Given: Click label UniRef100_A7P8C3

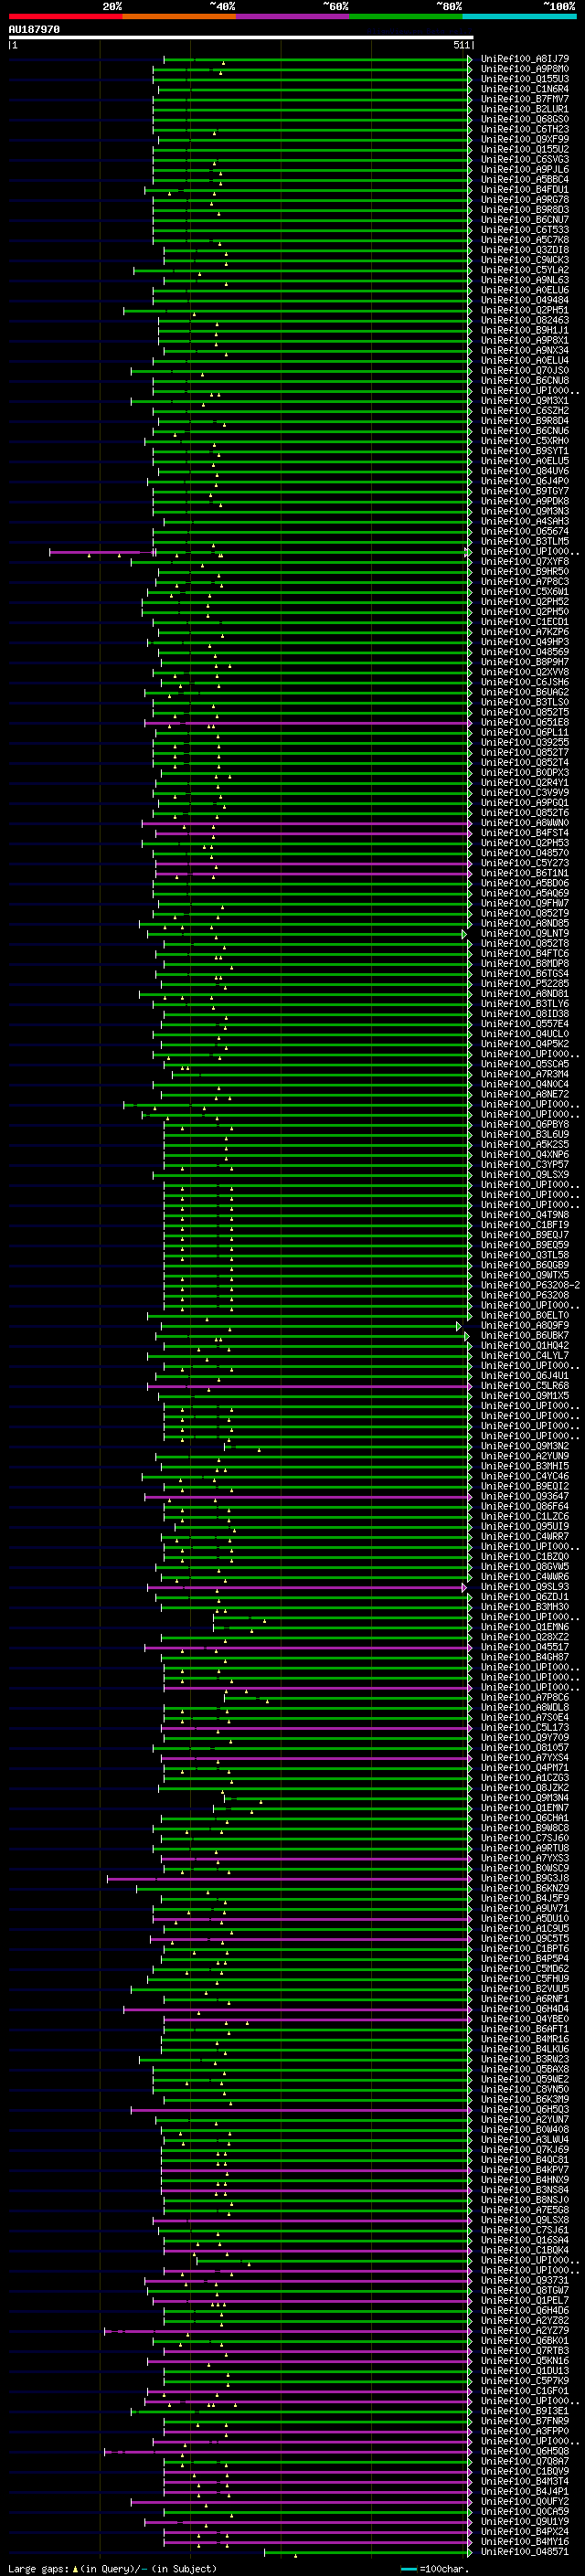Looking at the screenshot, I should pos(525,582).
